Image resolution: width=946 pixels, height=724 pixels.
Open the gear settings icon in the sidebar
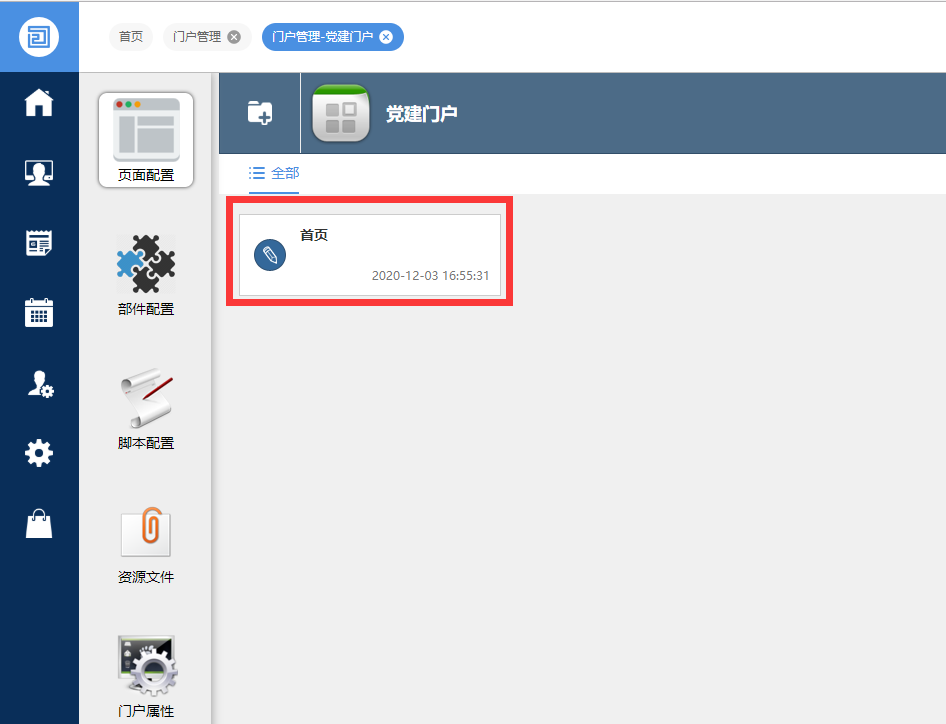pos(39,454)
